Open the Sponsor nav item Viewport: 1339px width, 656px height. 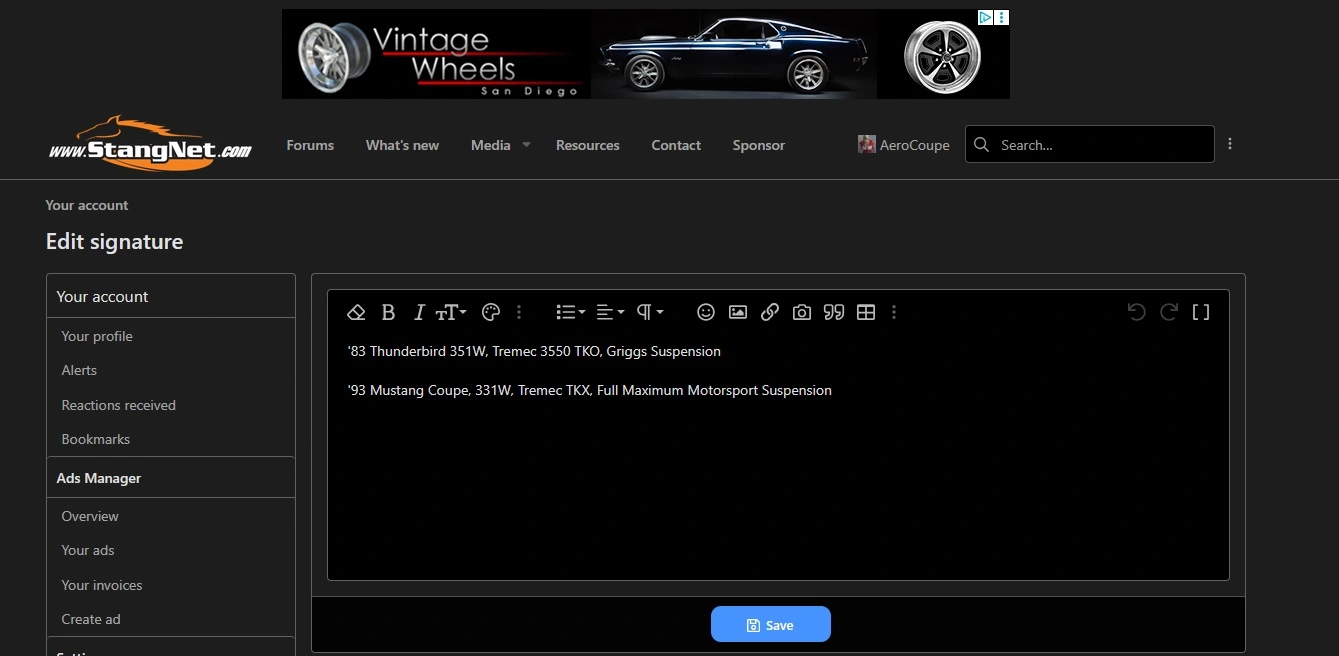click(x=759, y=145)
